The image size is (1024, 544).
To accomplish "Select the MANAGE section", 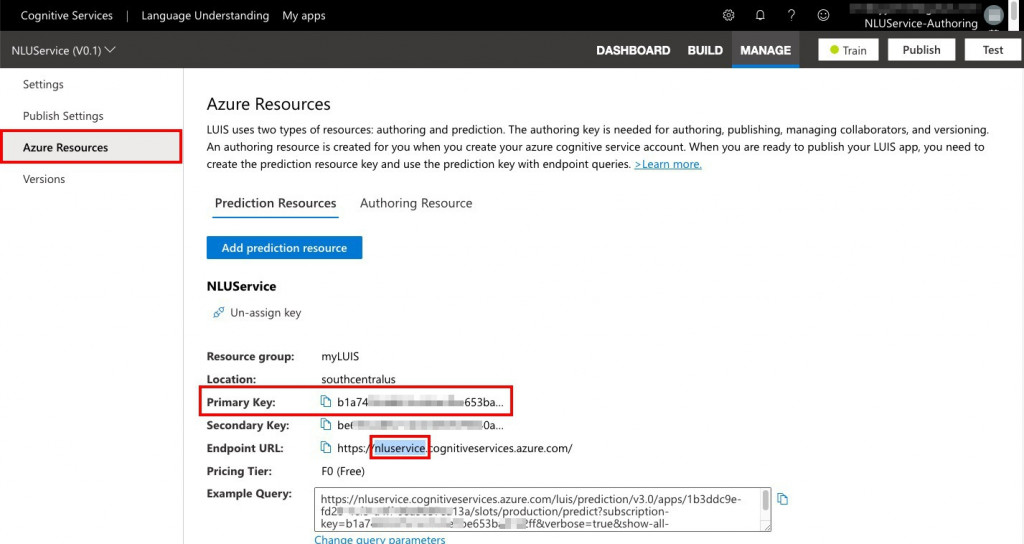I will tap(765, 50).
